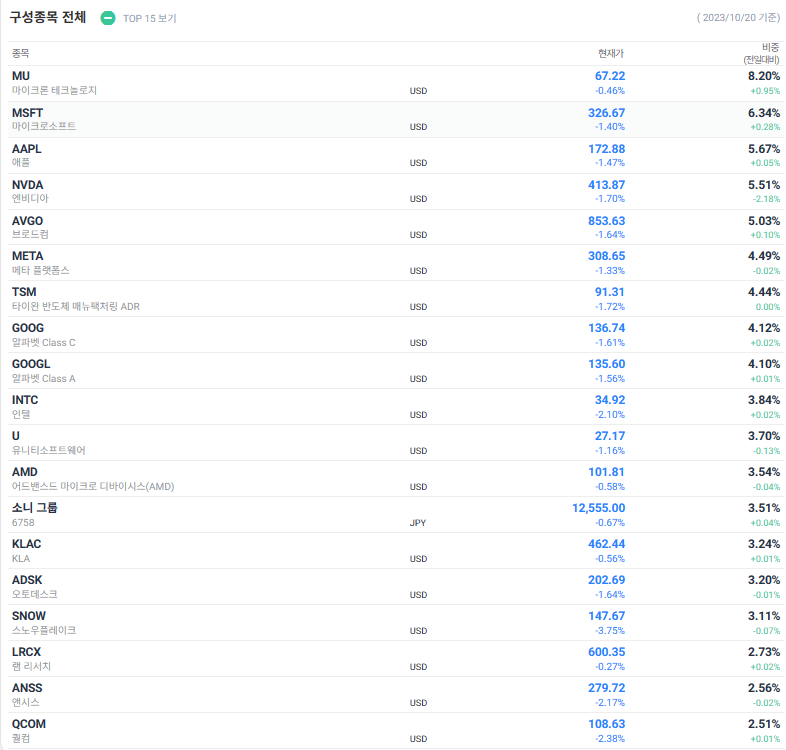Open the U ticker for 유니티소프트웨어
The width and height of the screenshot is (786, 750).
click(16, 437)
